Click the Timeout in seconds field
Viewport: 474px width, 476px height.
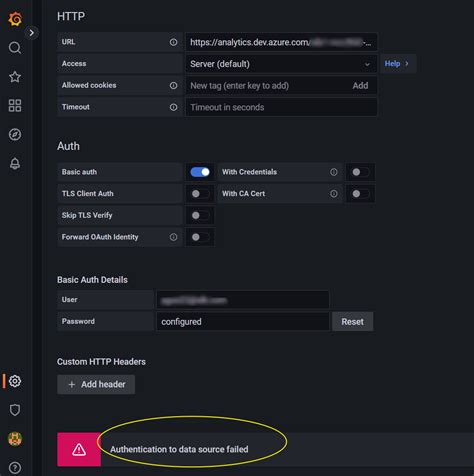click(x=281, y=107)
